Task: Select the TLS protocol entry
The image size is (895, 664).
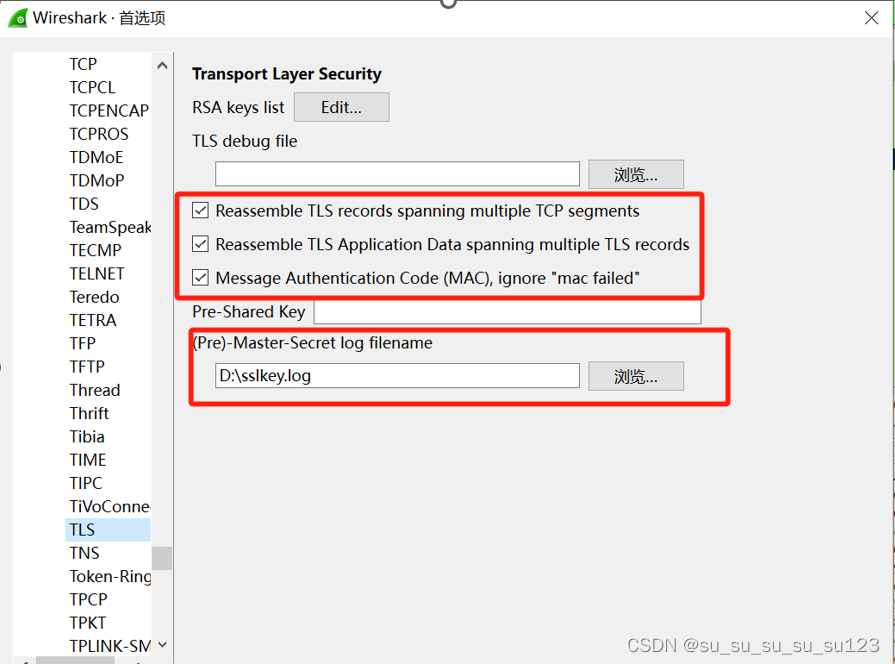Action: tap(82, 529)
